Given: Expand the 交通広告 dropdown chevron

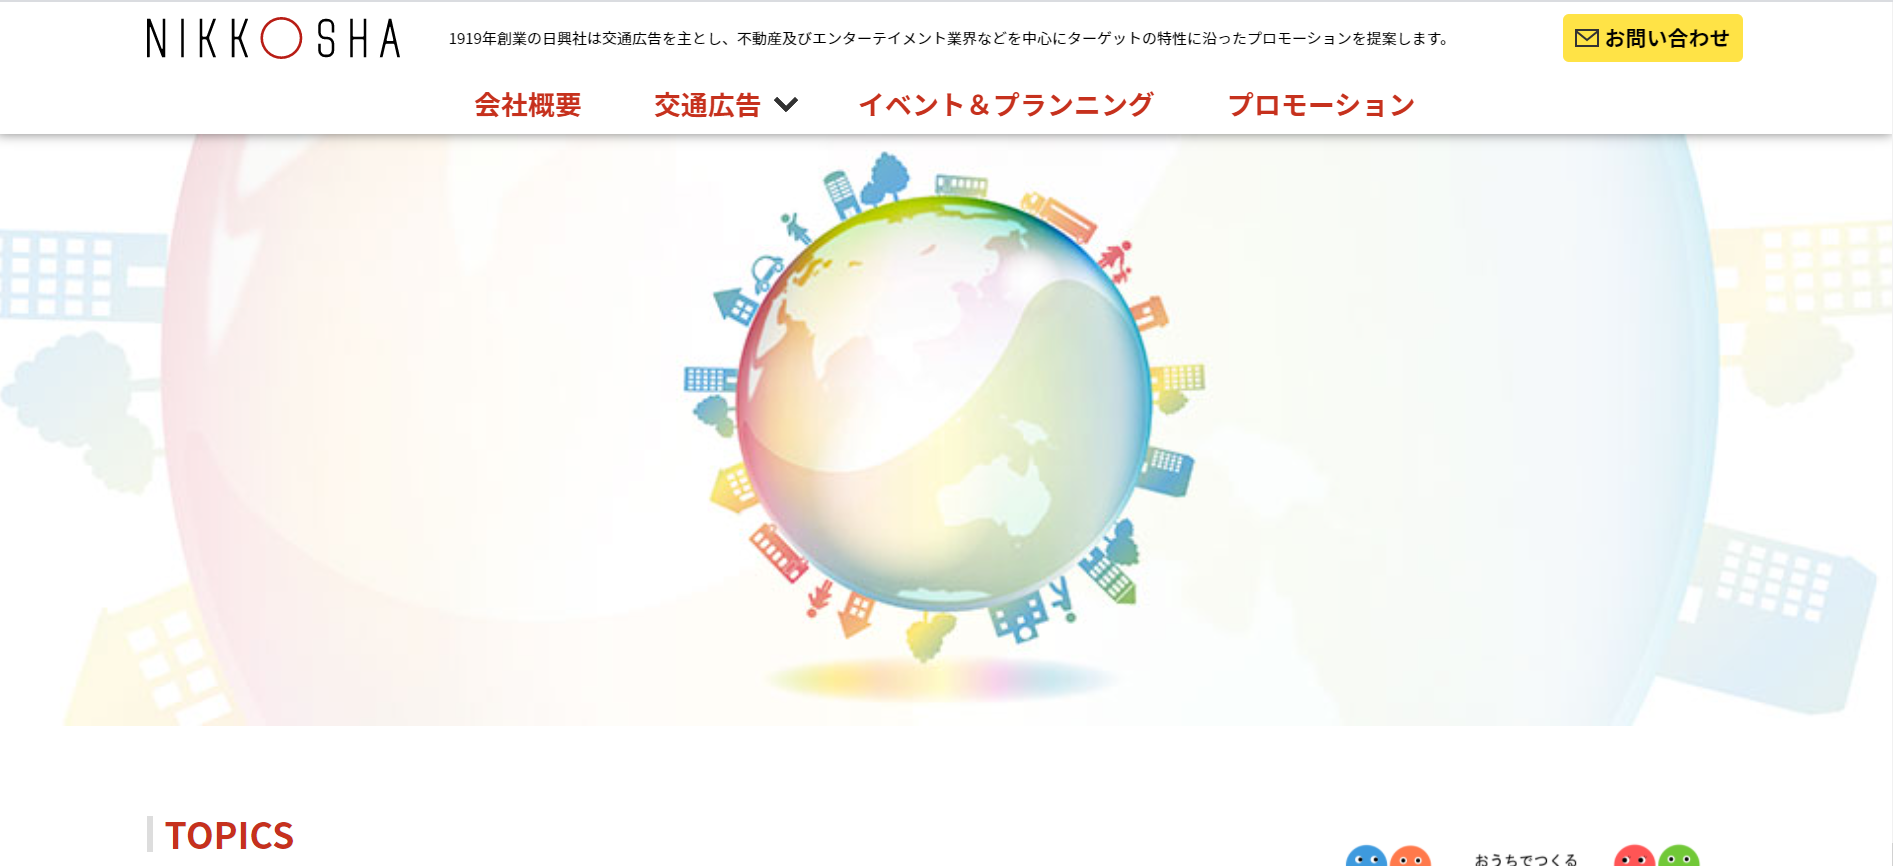Looking at the screenshot, I should pos(787,104).
